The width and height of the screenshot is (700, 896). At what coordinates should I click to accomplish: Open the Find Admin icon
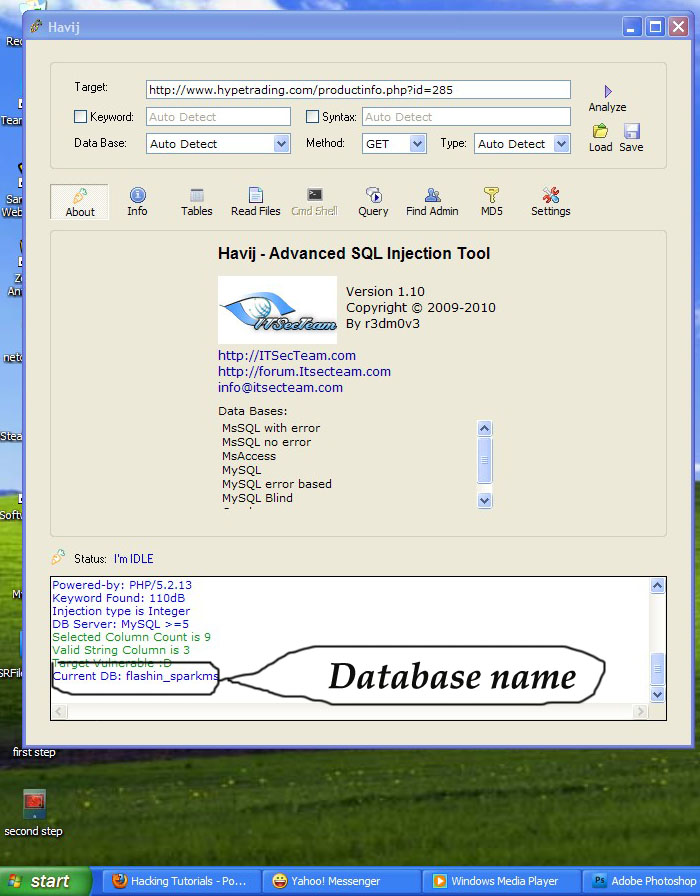coord(433,195)
